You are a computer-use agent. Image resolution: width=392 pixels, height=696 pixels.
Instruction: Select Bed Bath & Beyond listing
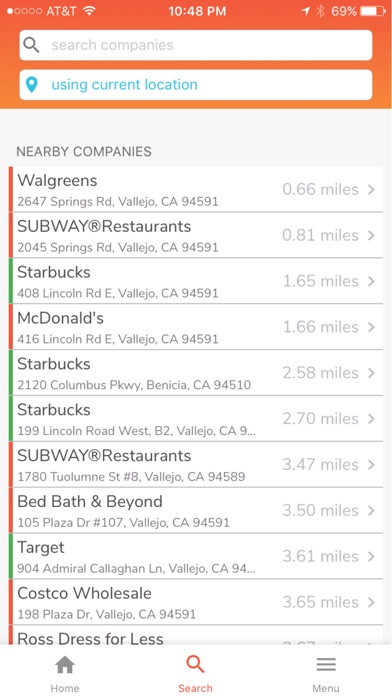[196, 510]
